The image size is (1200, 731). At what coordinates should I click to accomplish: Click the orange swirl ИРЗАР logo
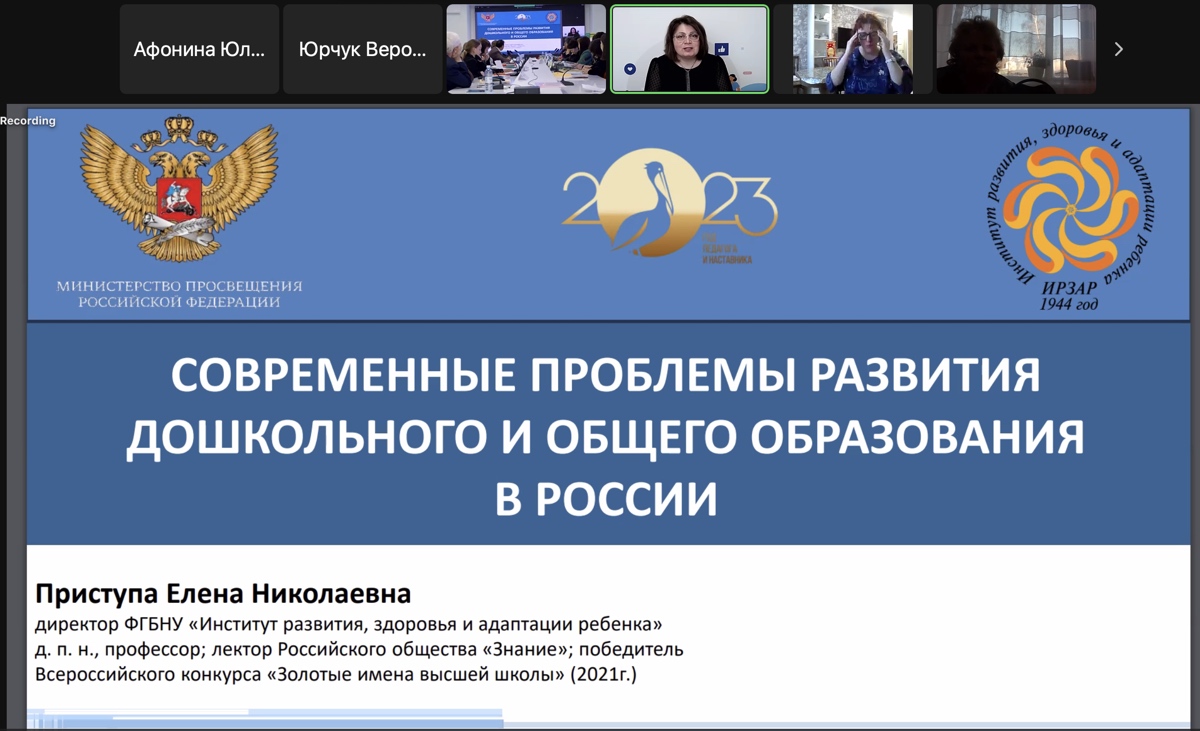click(1068, 212)
